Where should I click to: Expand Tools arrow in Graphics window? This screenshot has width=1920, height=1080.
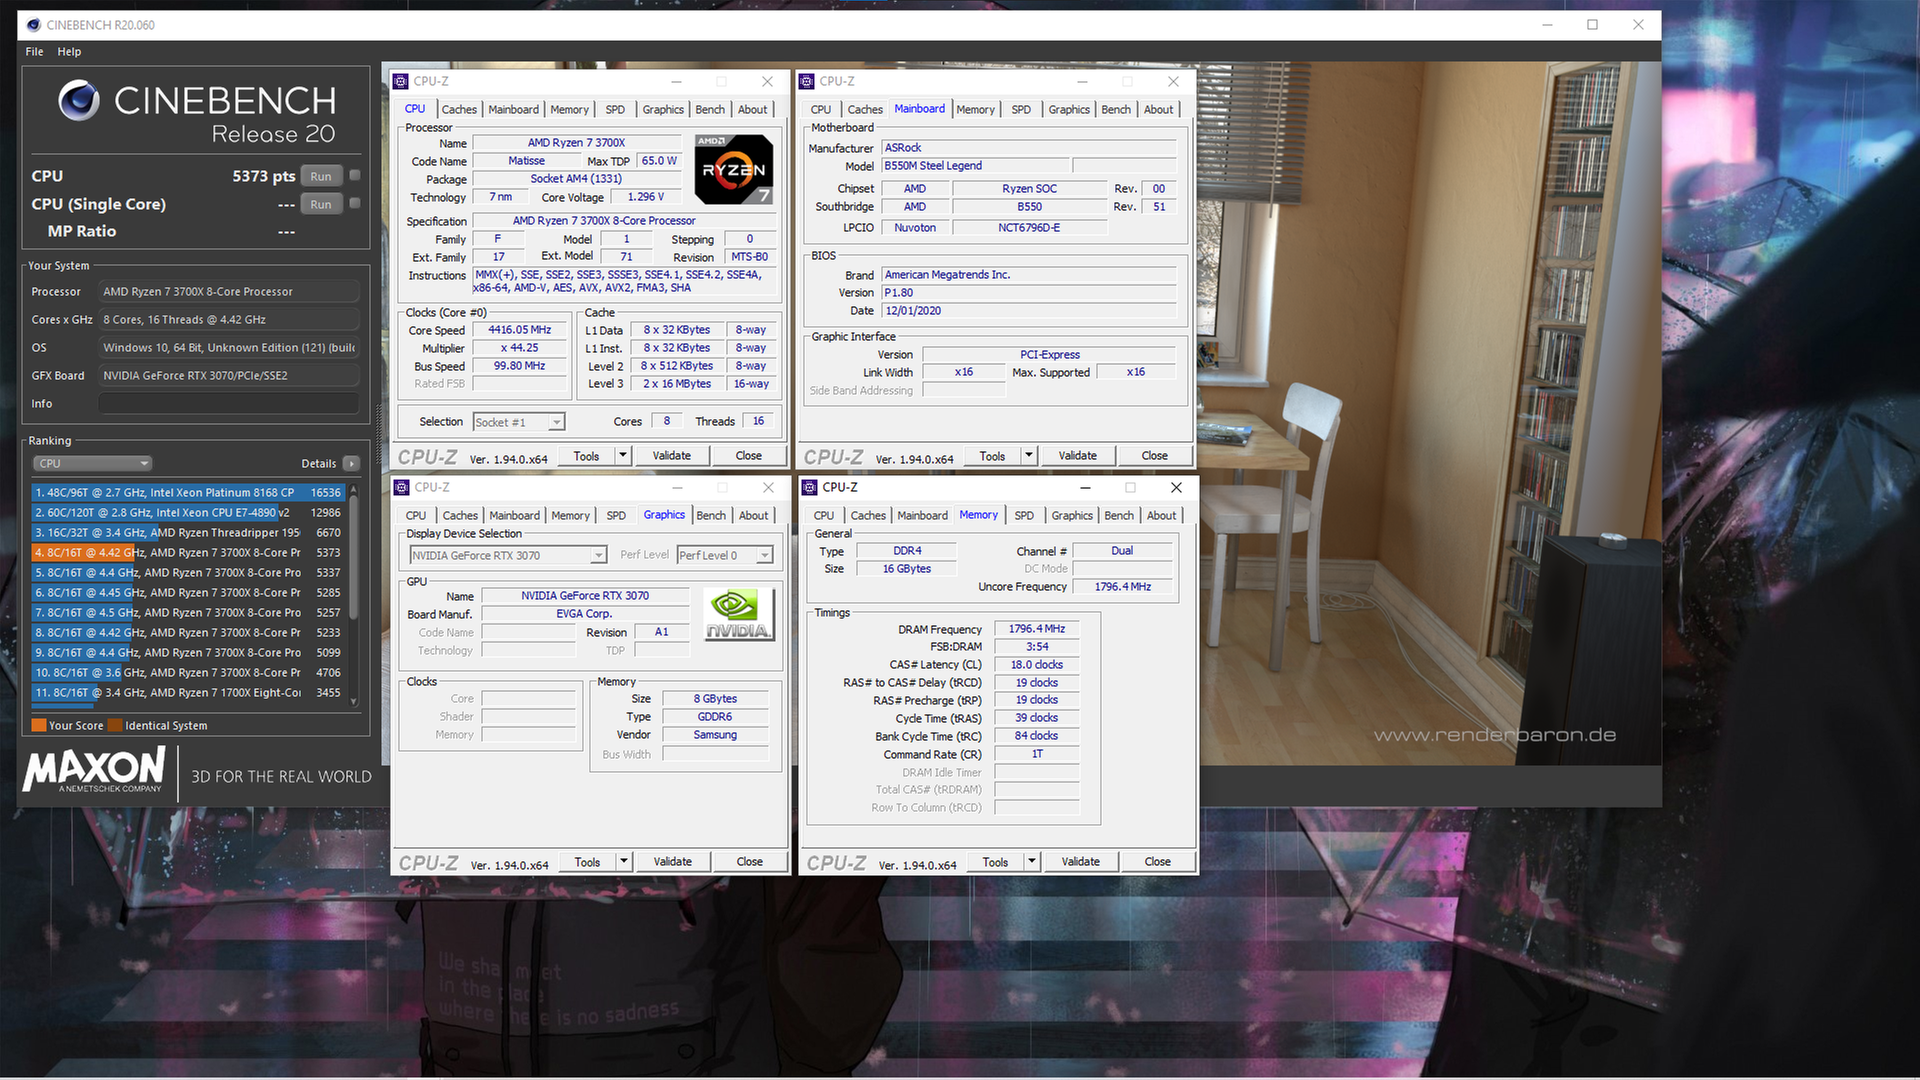pyautogui.click(x=624, y=861)
